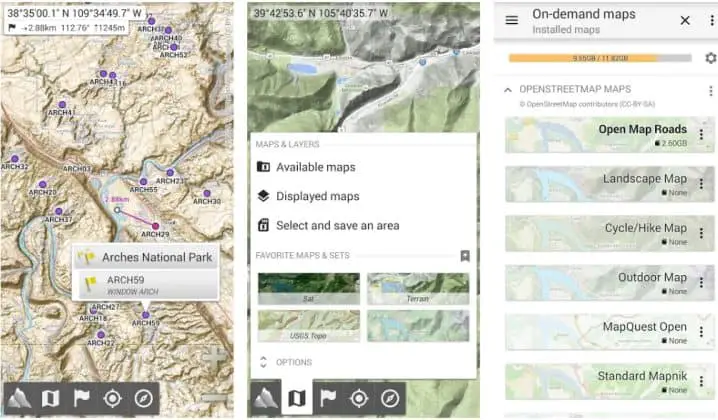Tap the compass icon in left toolbar
This screenshot has width=718, height=420.
[145, 398]
